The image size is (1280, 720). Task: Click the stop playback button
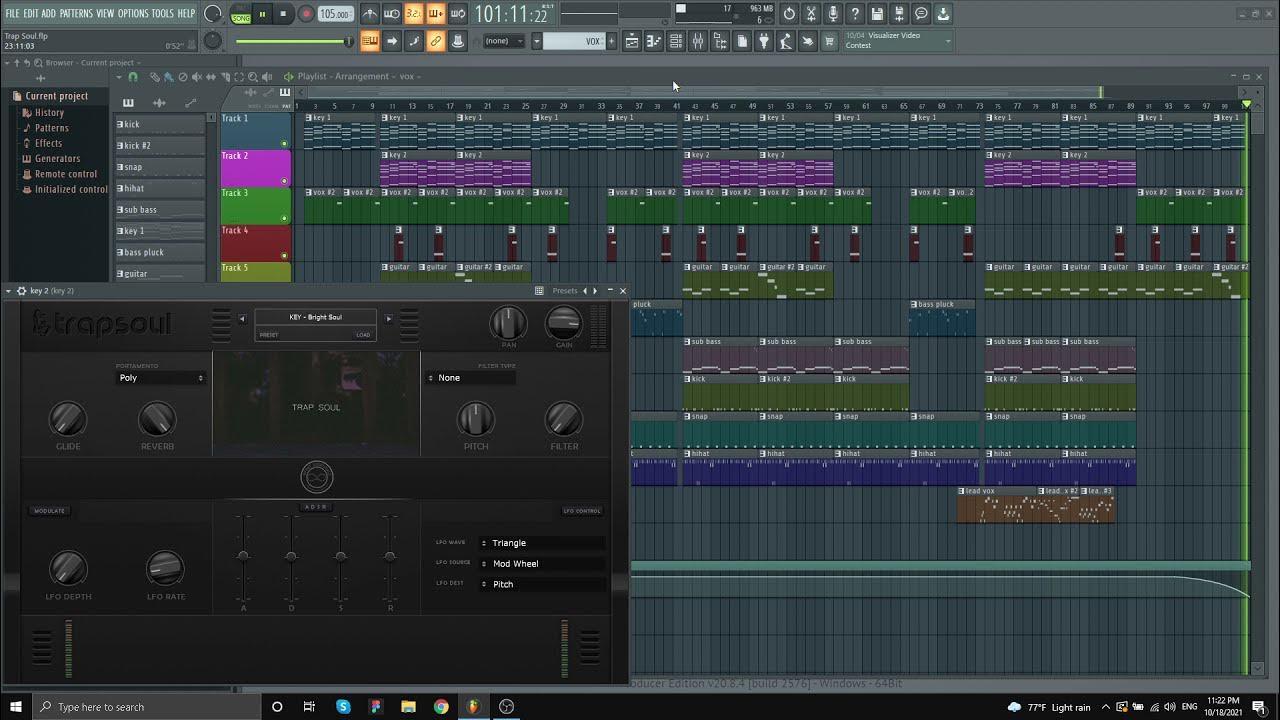pos(283,14)
